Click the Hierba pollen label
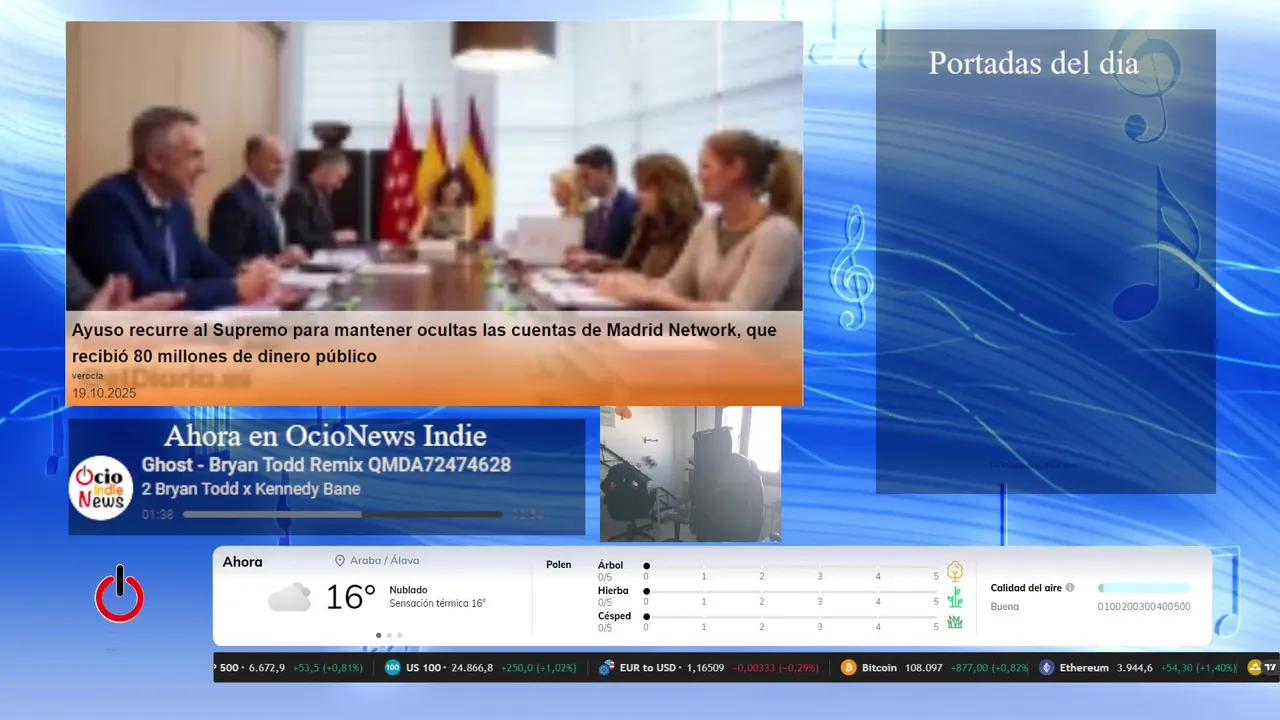Image resolution: width=1280 pixels, height=720 pixels. pos(613,591)
